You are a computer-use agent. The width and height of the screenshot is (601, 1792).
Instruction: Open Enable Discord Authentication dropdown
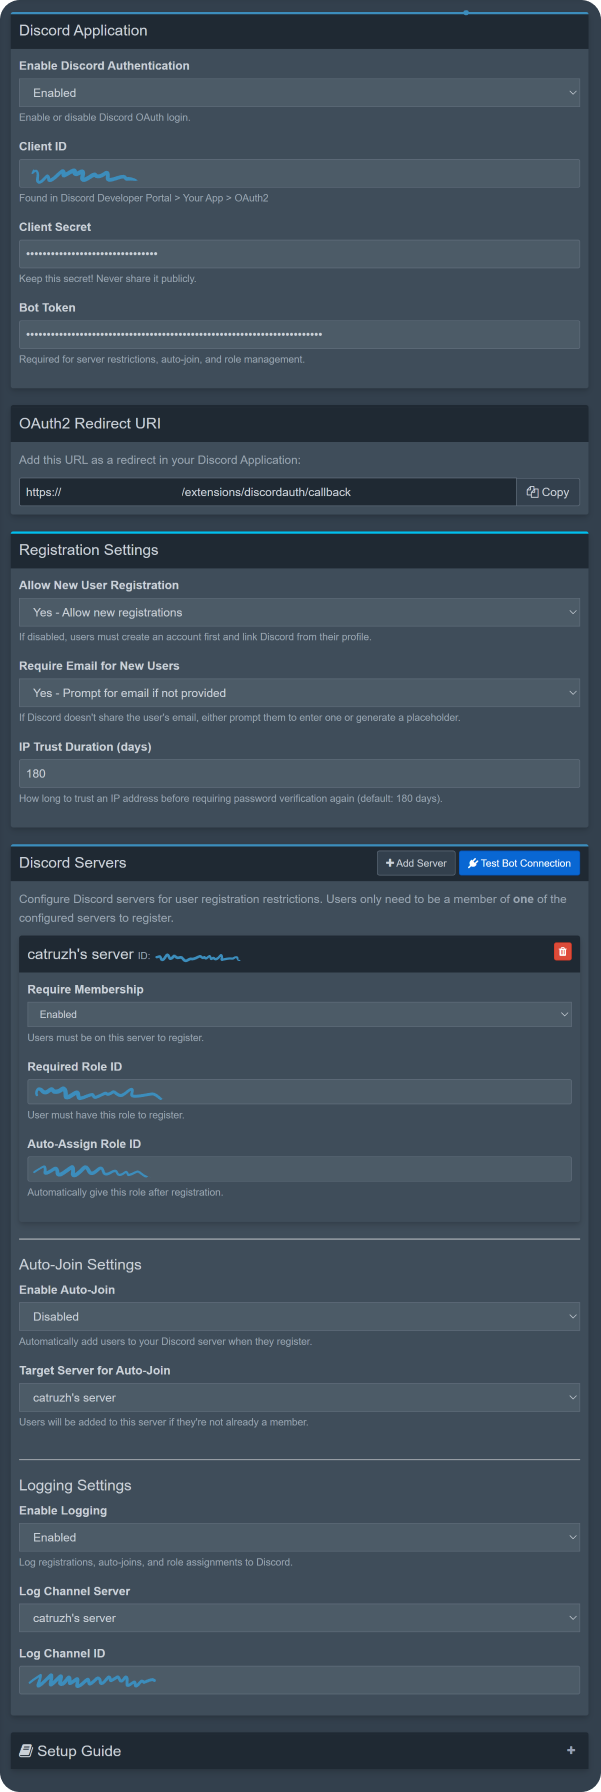299,93
